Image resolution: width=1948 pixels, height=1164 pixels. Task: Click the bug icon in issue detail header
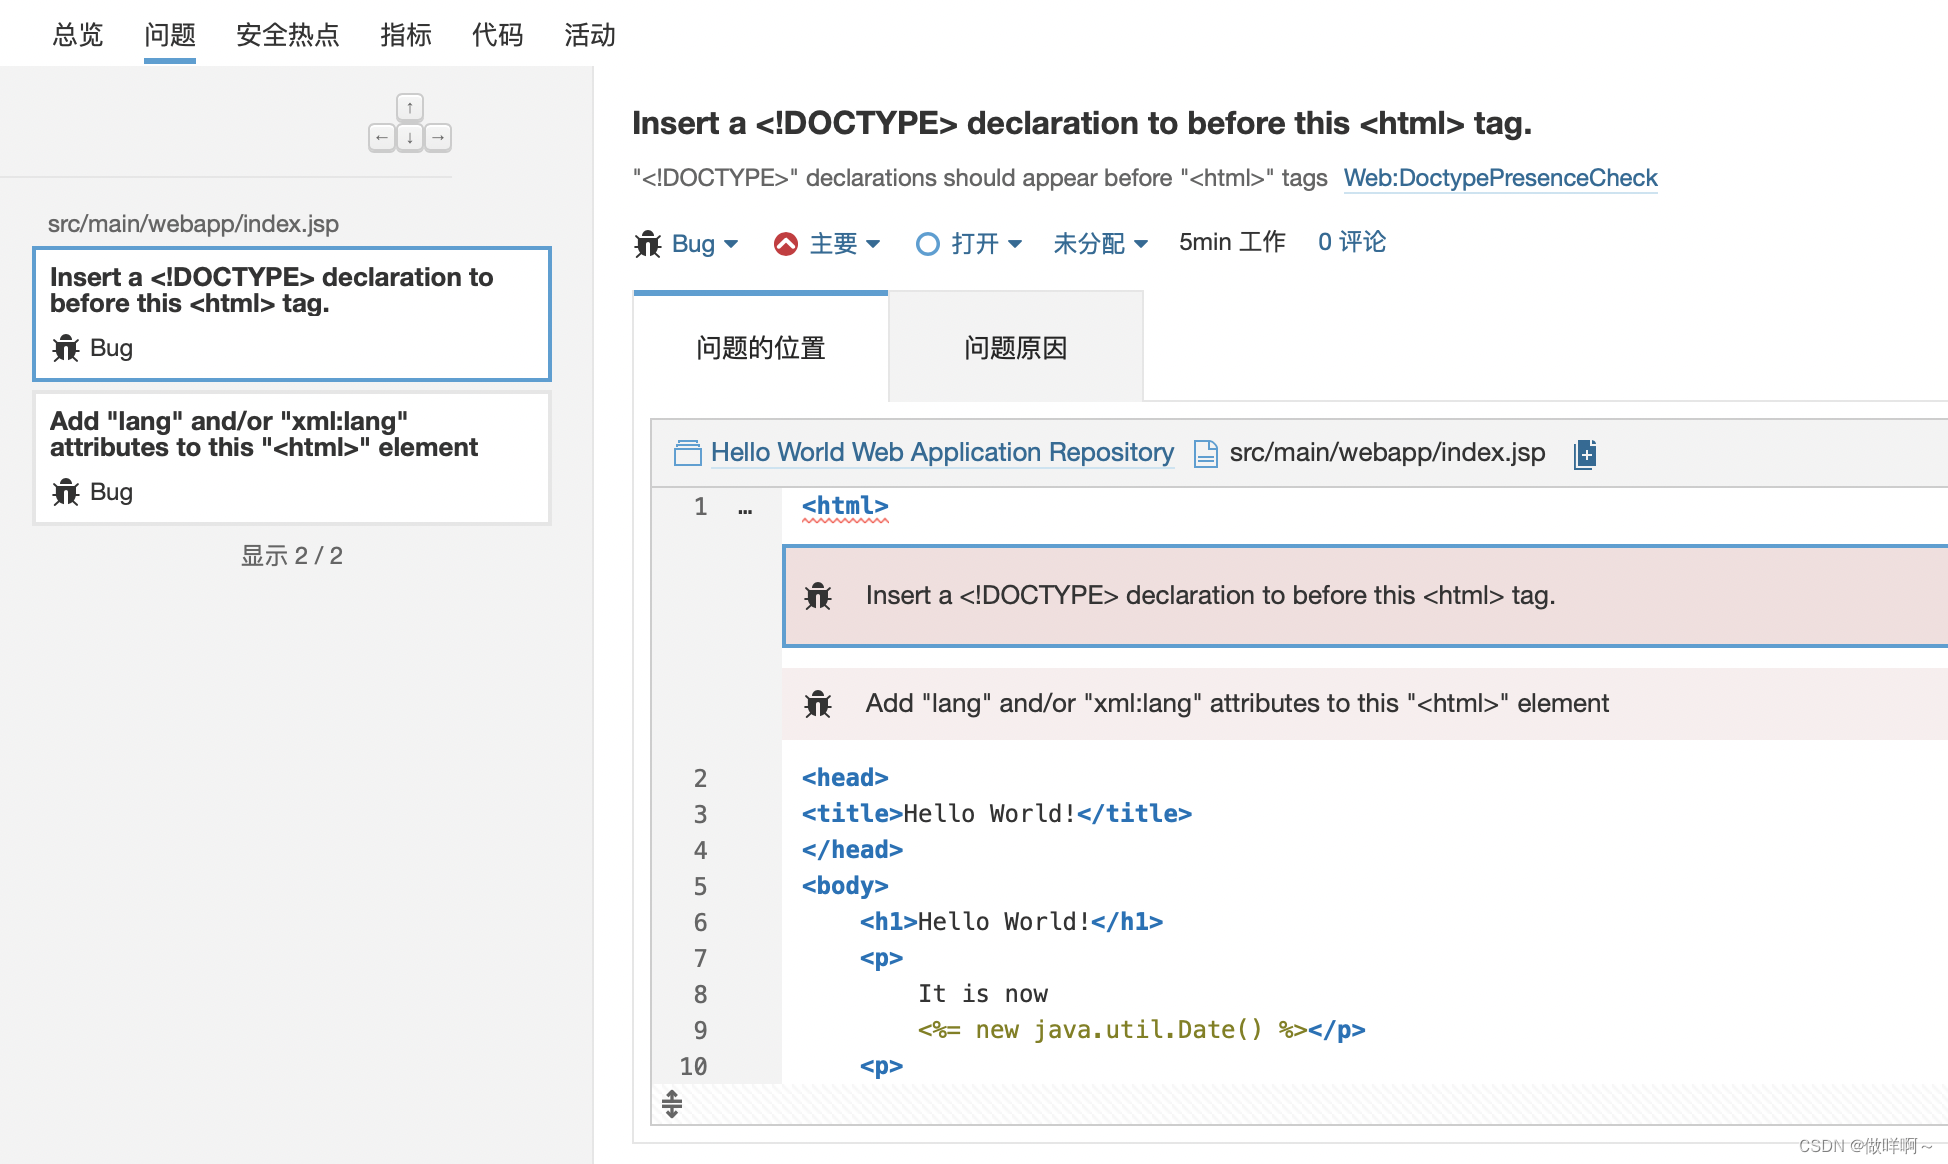[x=650, y=244]
